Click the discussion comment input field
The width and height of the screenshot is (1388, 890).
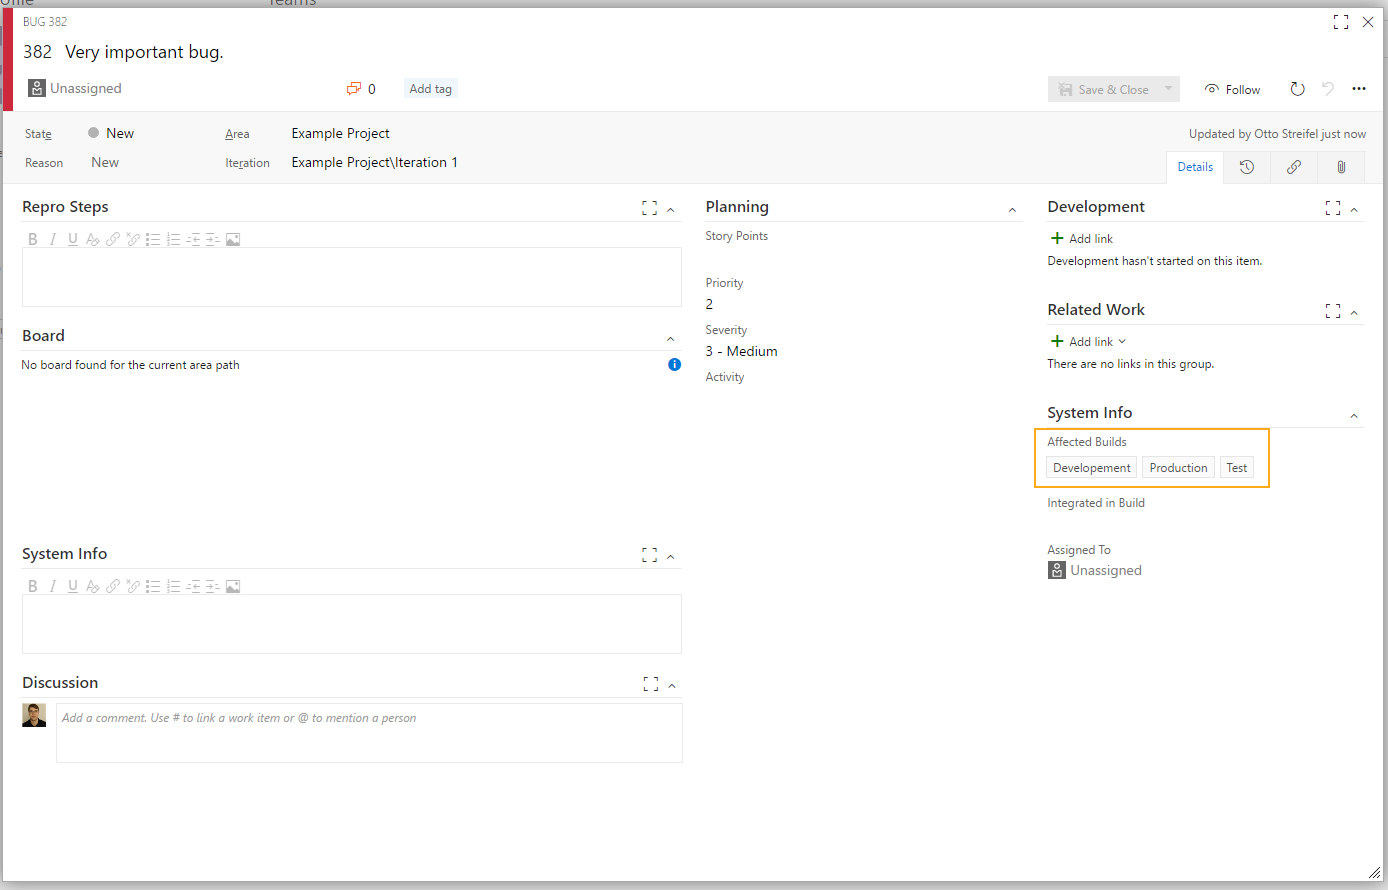pos(369,733)
